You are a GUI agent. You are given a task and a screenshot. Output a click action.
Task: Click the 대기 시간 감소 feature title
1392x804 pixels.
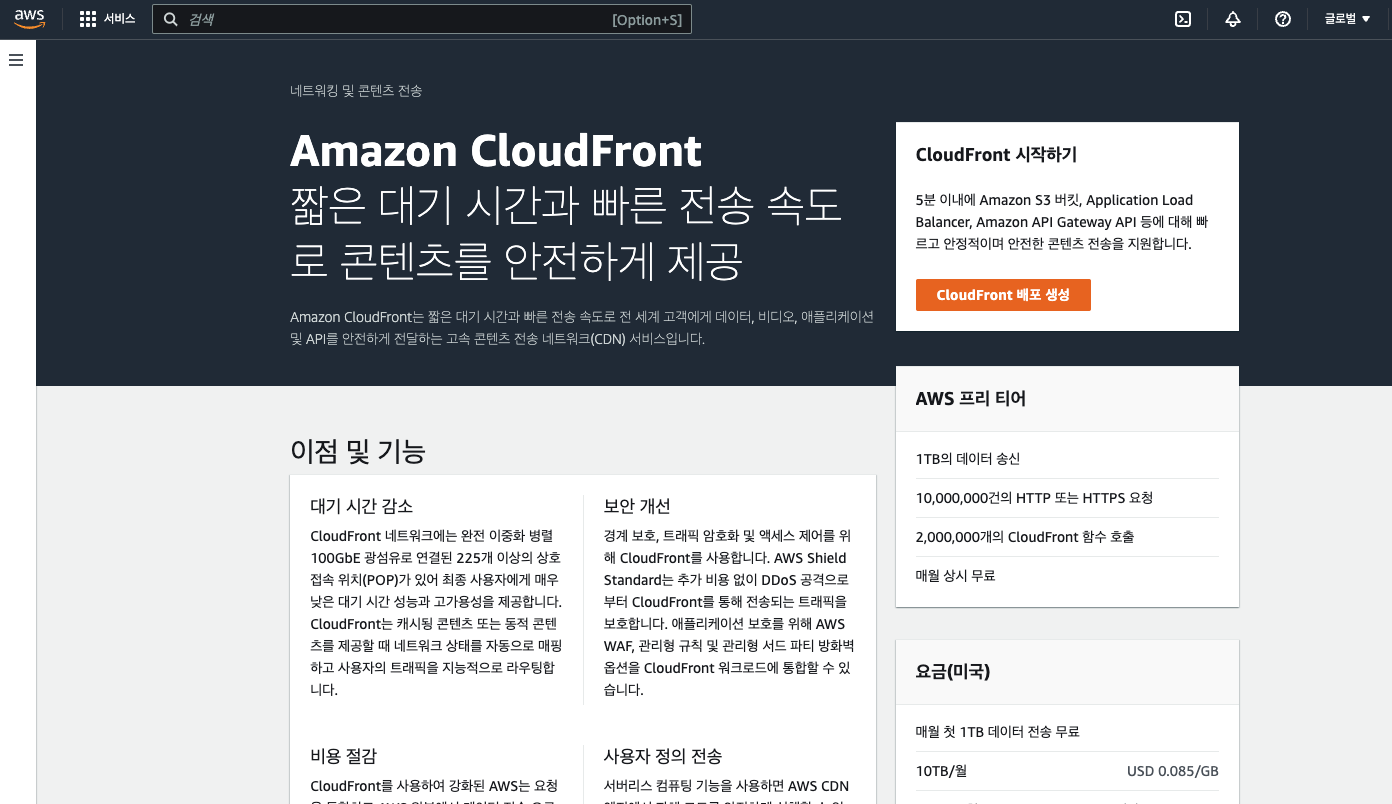362,506
